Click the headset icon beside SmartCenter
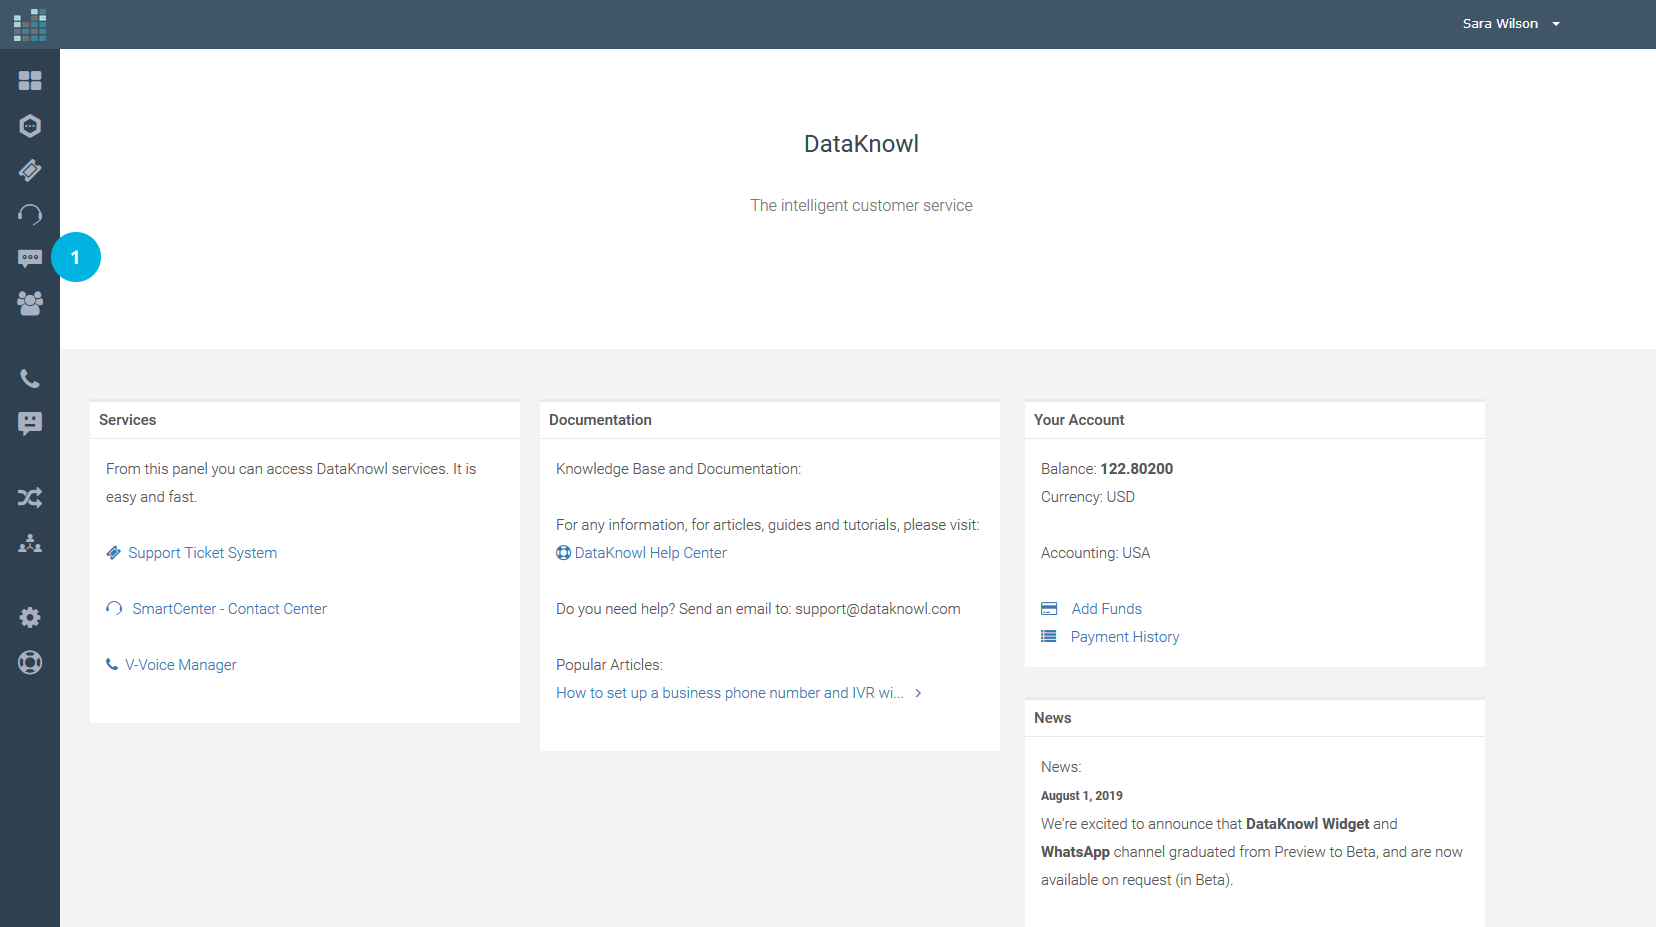 coord(114,608)
